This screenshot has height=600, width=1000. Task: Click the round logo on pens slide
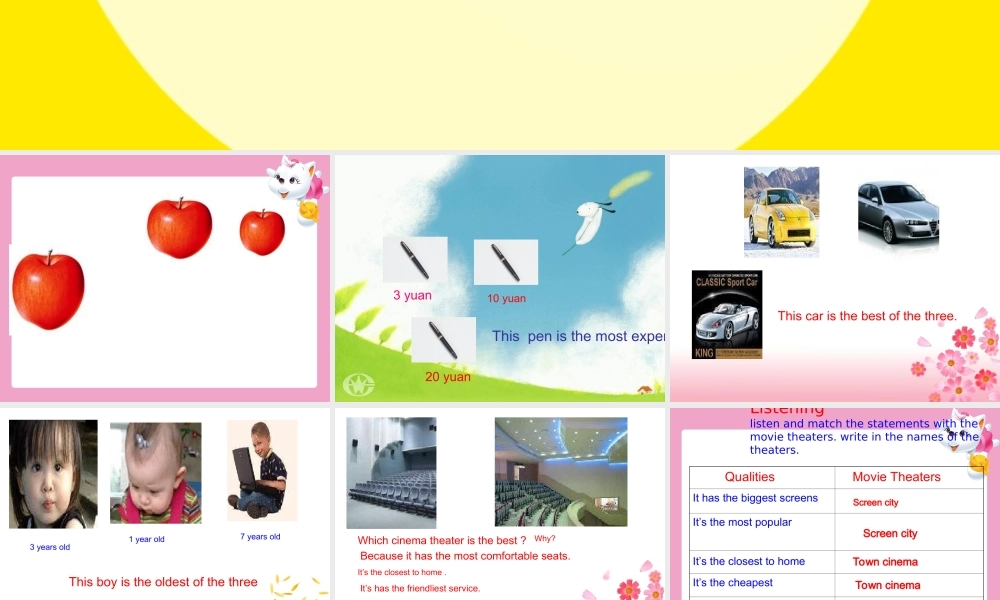tap(358, 384)
